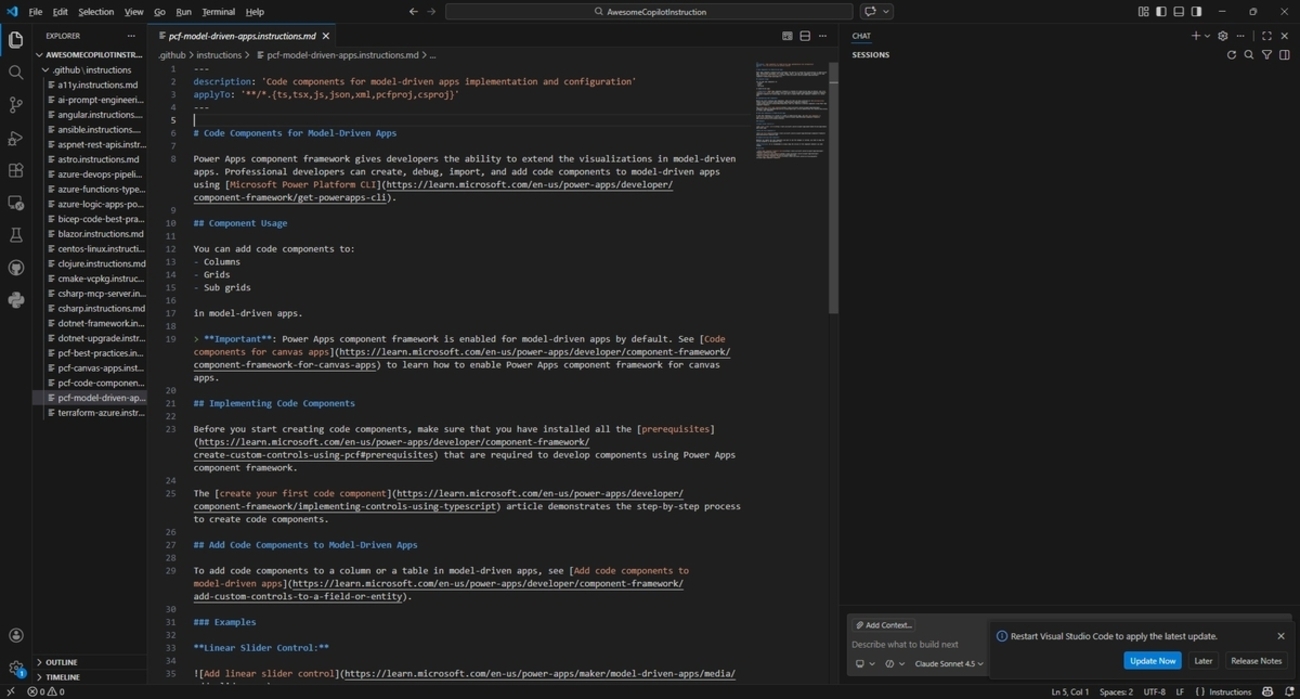Open the GitHub view in the activity bar

click(16, 268)
